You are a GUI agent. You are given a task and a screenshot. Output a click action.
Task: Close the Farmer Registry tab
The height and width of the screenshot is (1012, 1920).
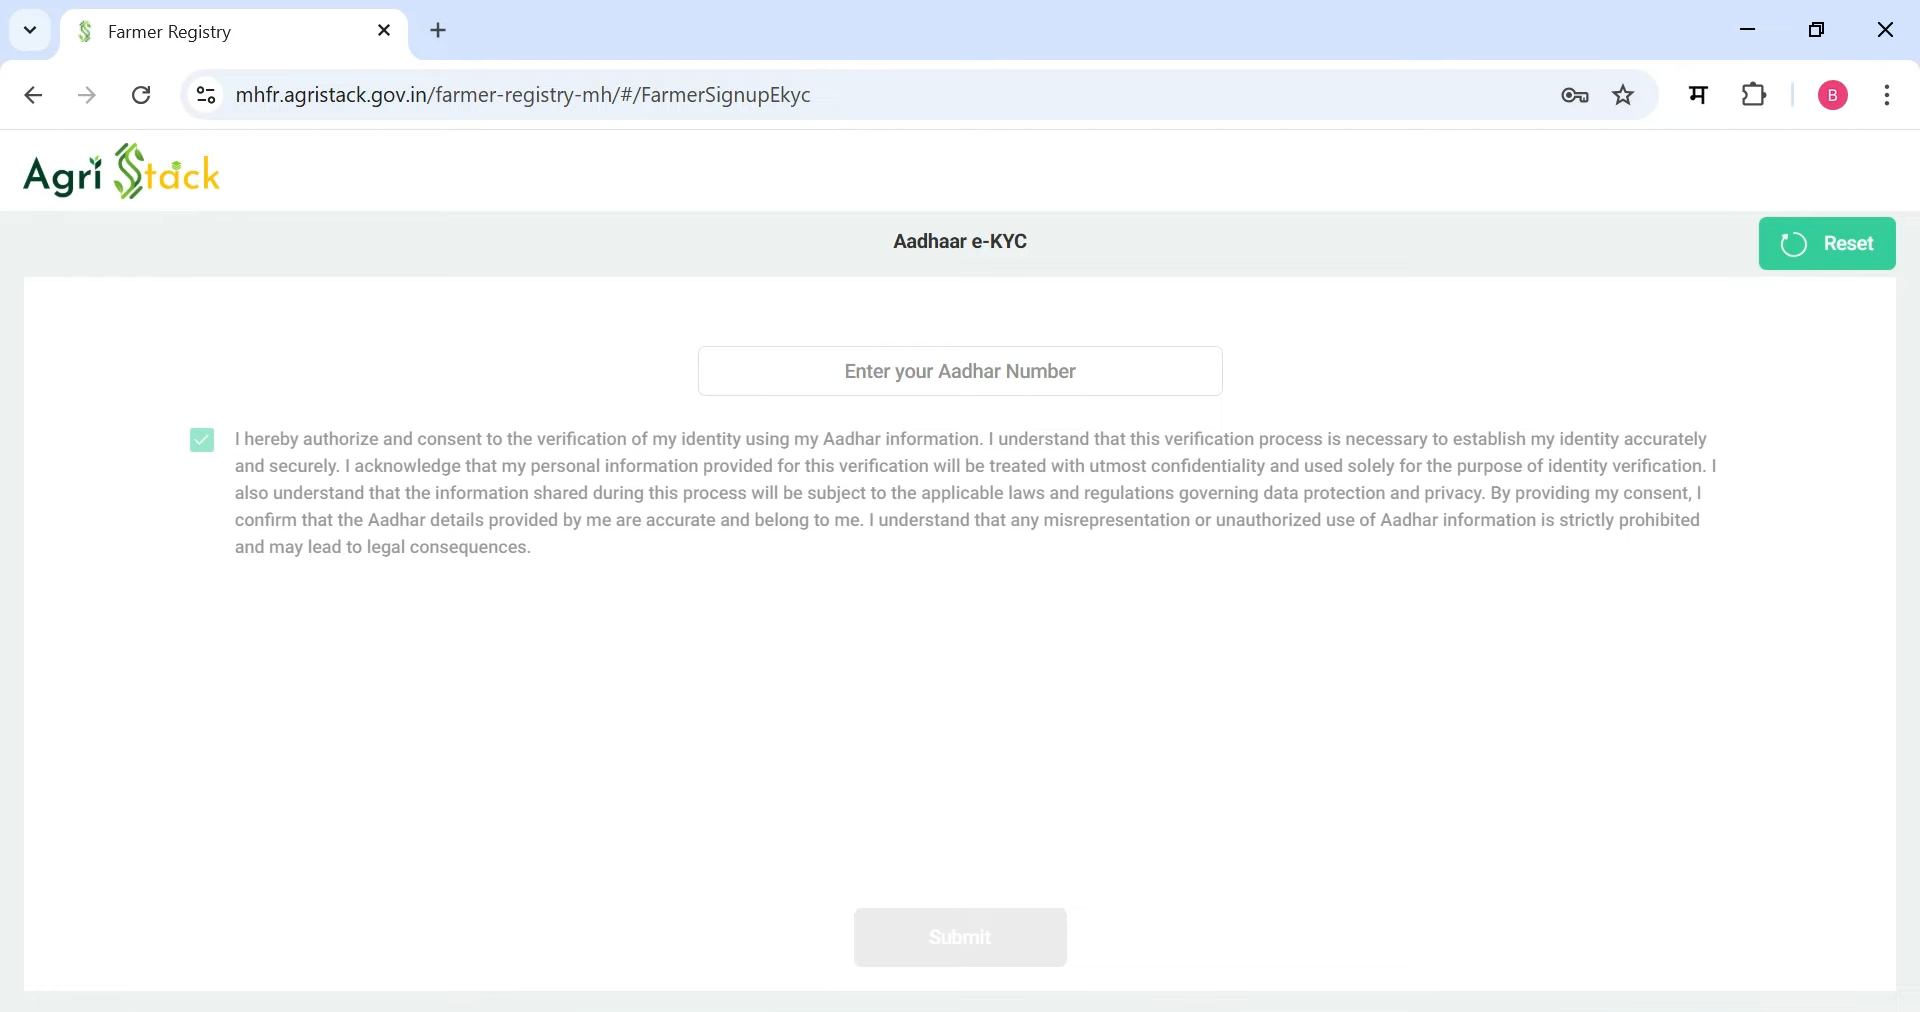[385, 31]
